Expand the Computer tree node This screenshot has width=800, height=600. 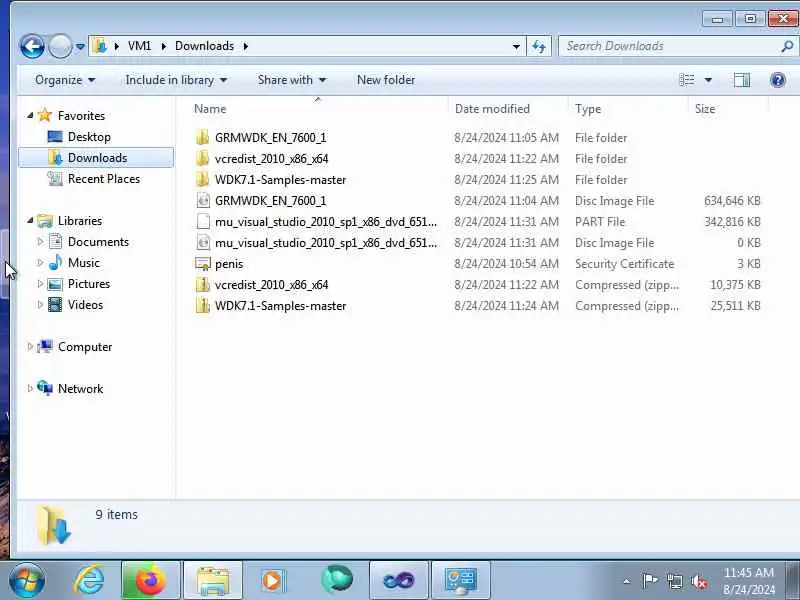tap(30, 347)
